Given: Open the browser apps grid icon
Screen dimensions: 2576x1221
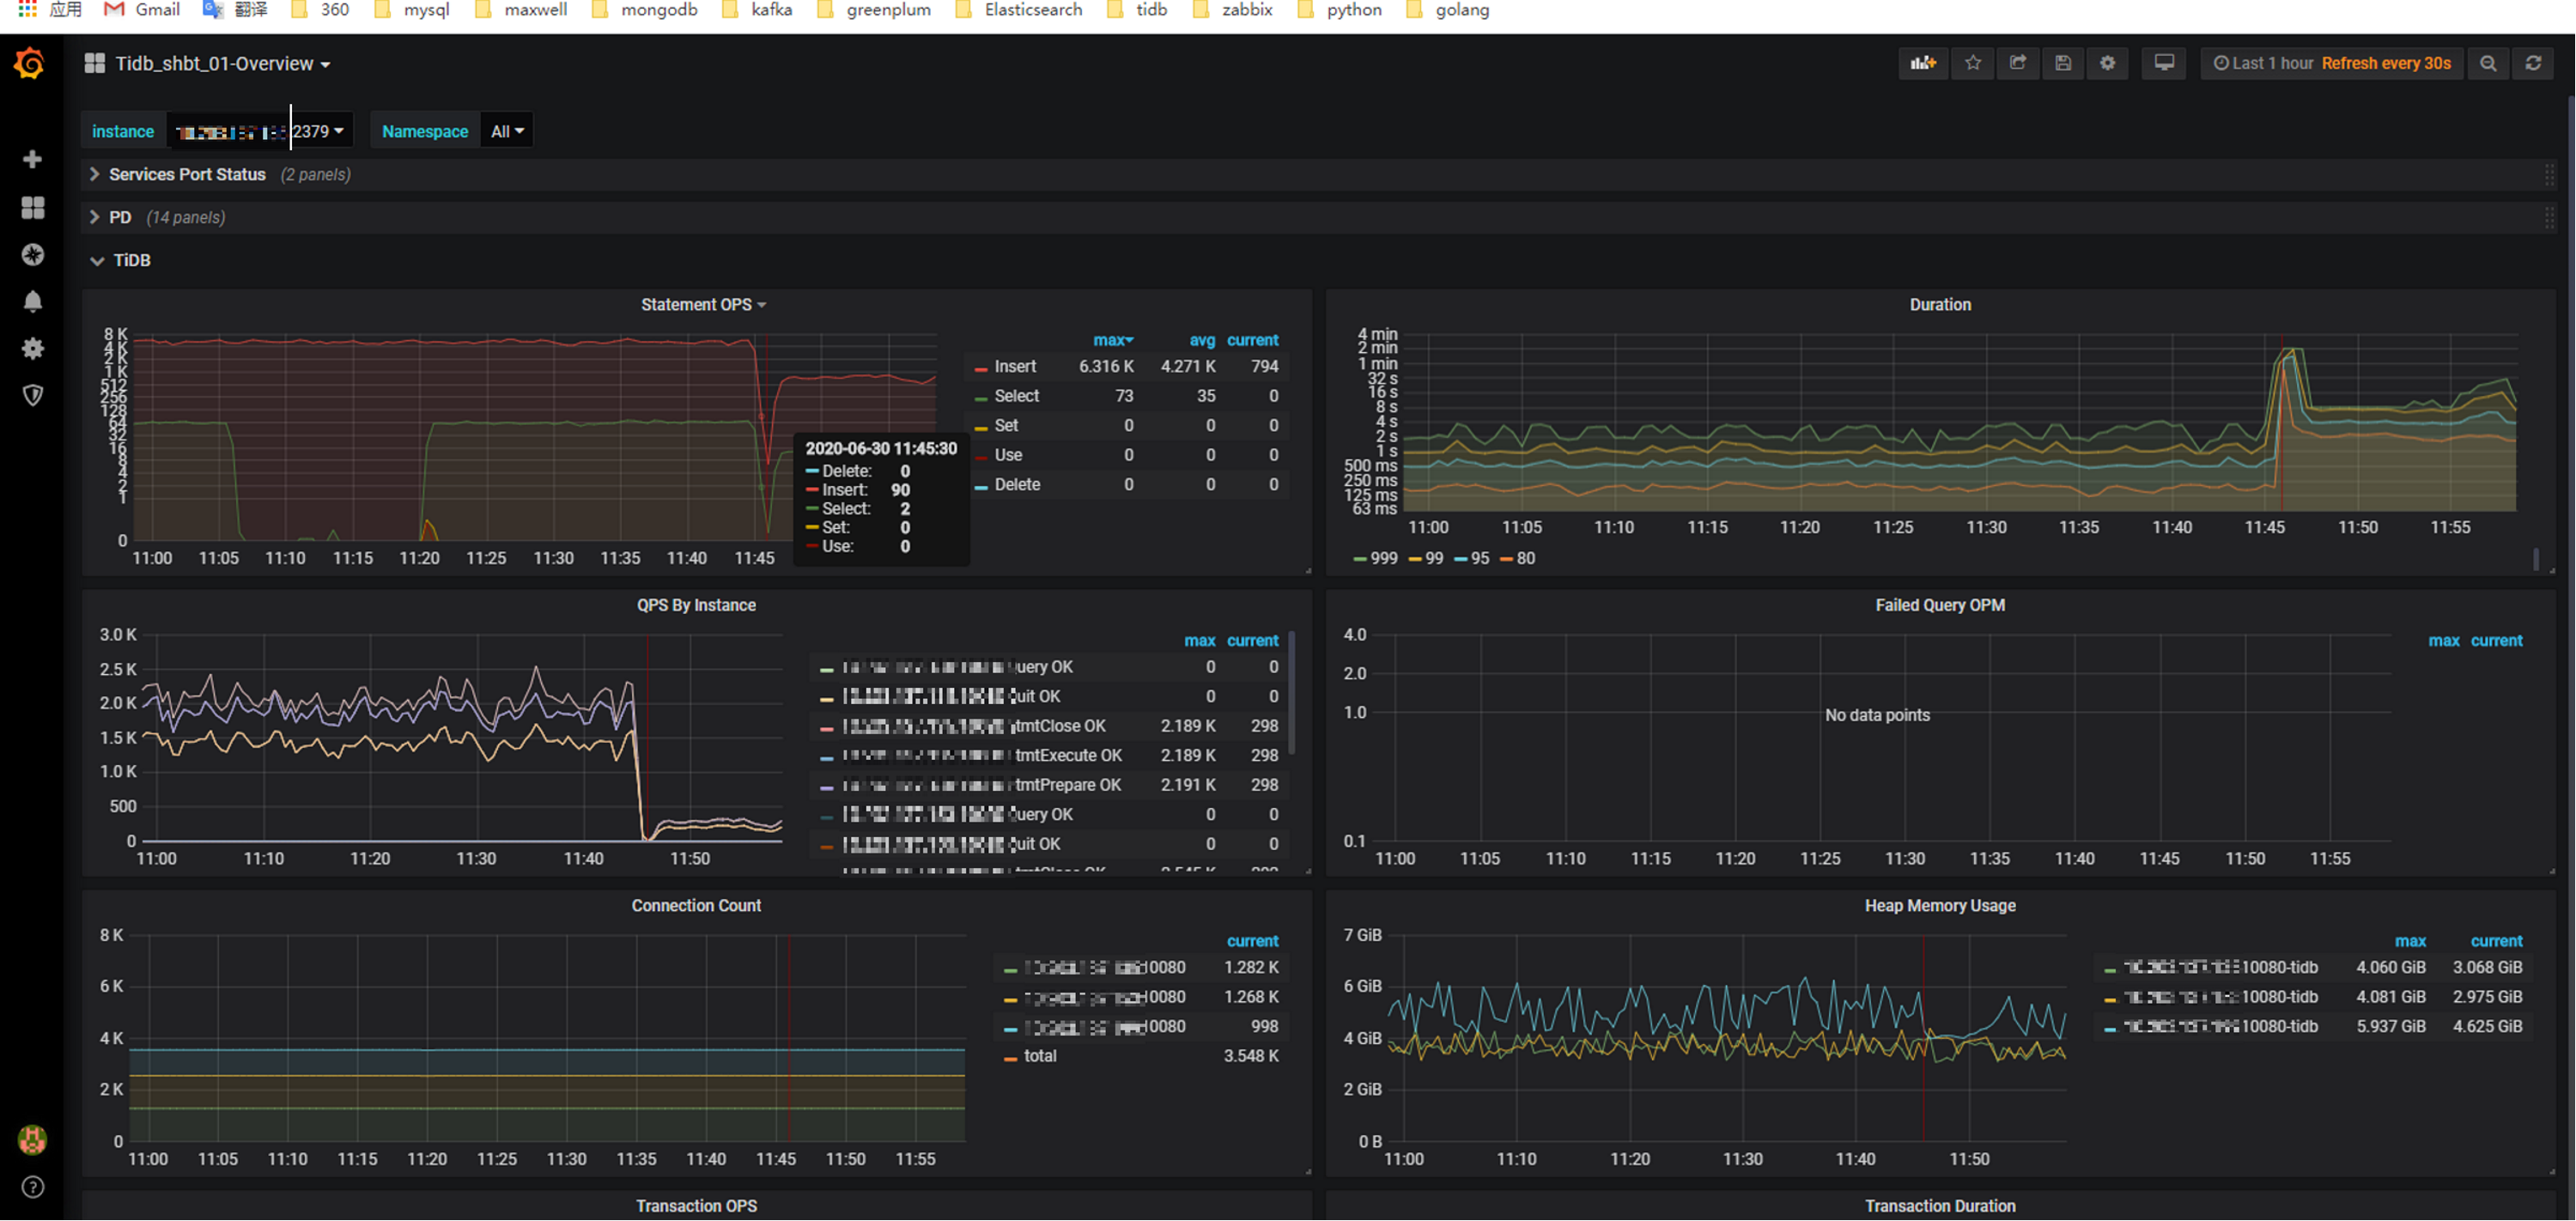Looking at the screenshot, I should [27, 9].
